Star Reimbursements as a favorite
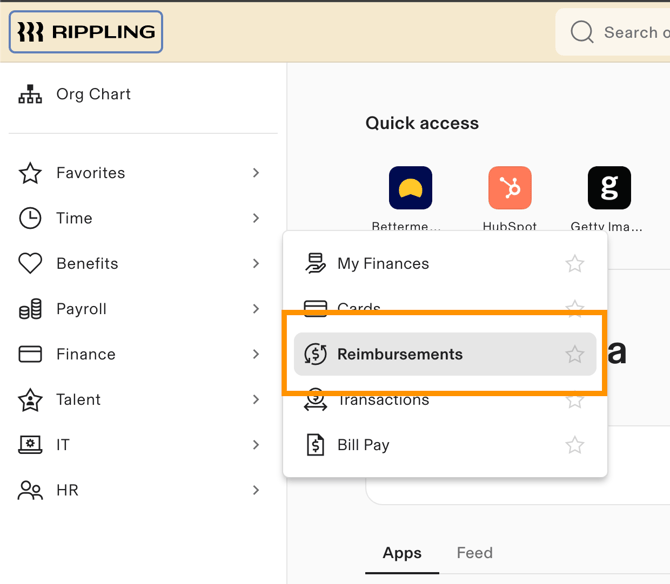The height and width of the screenshot is (584, 670). point(575,354)
